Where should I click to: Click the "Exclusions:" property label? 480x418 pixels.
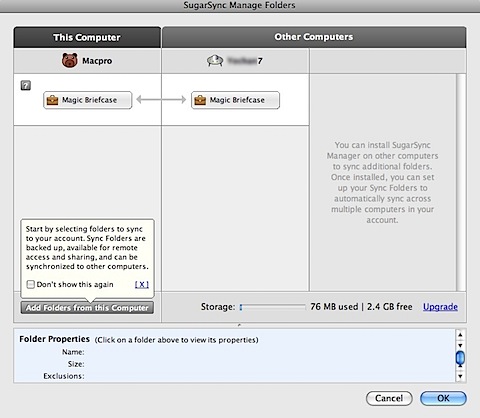[64, 376]
